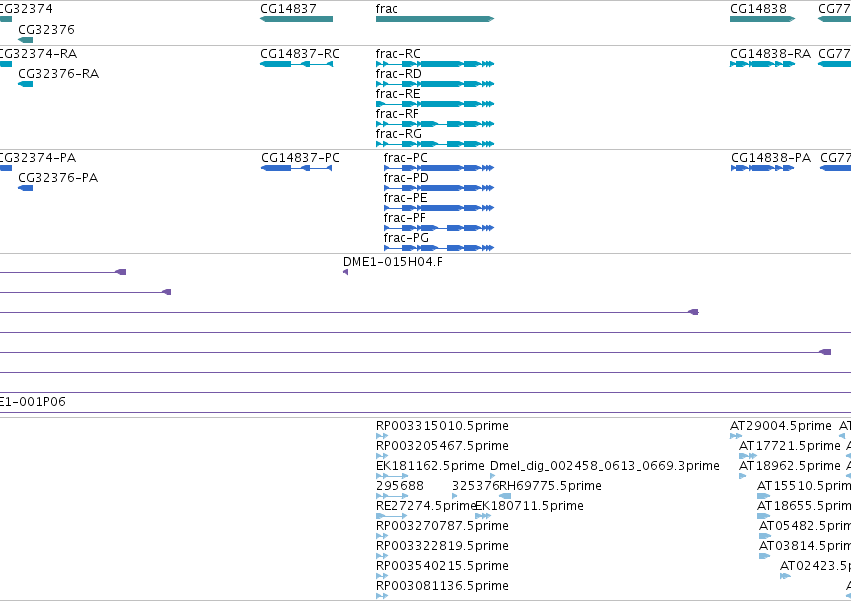Screen dimensions: 851x601
Task: Click the CG32376 gene label
Action: (x=46, y=29)
